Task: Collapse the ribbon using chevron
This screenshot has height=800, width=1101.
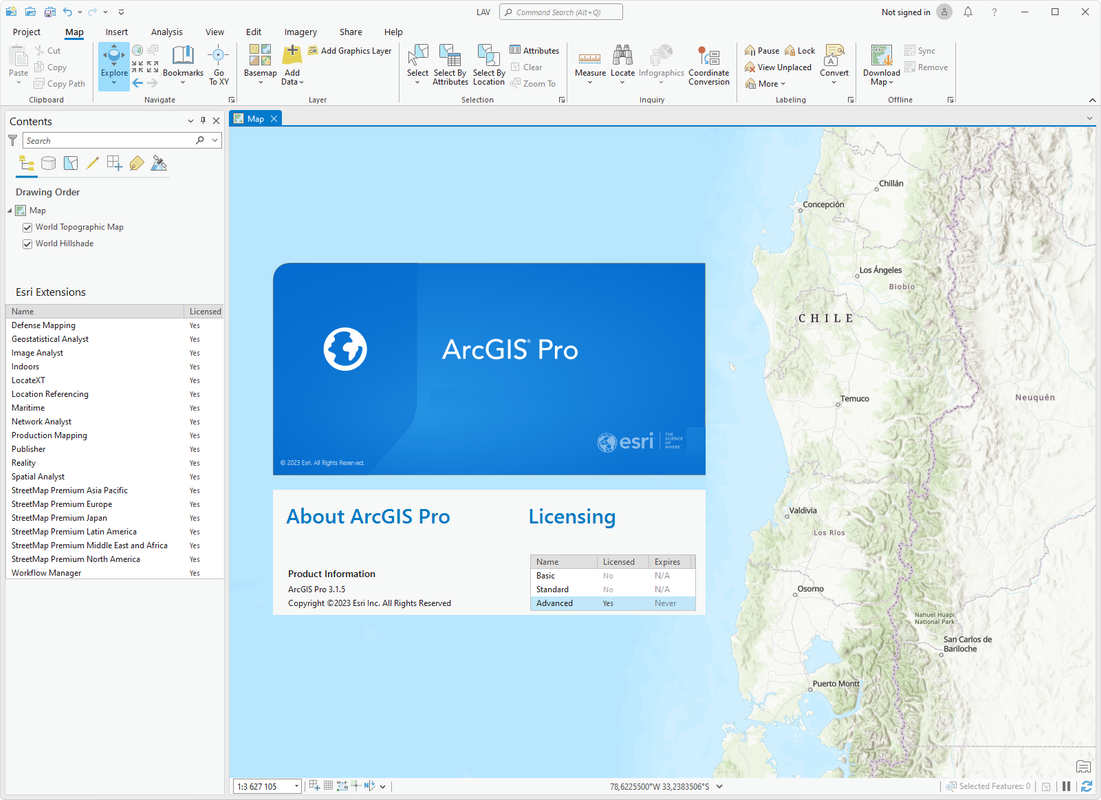Action: click(x=1092, y=100)
